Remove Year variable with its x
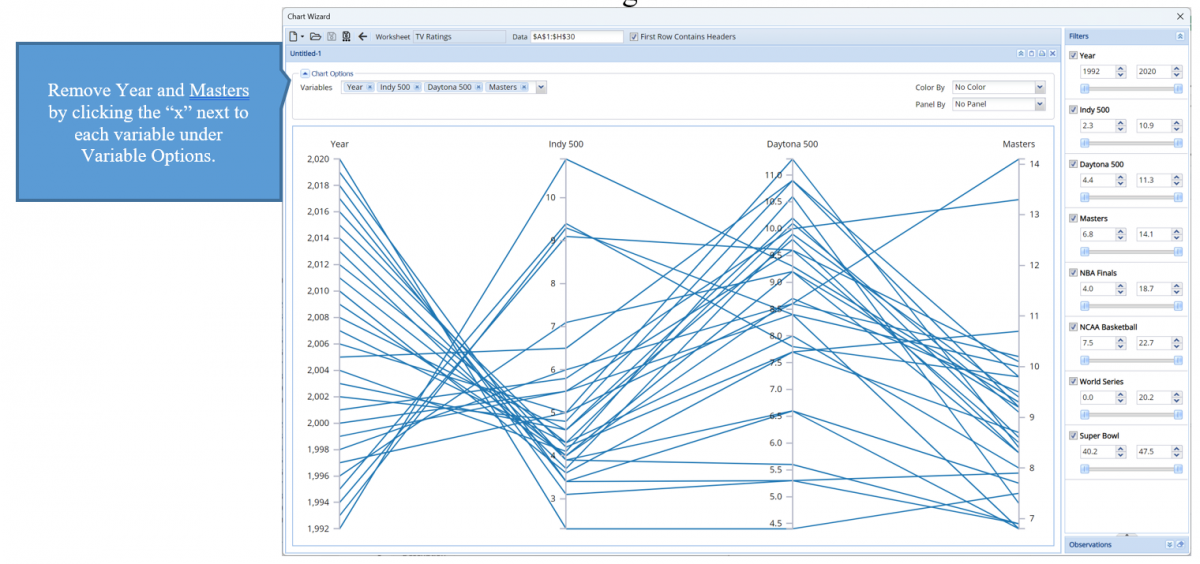 click(x=370, y=88)
